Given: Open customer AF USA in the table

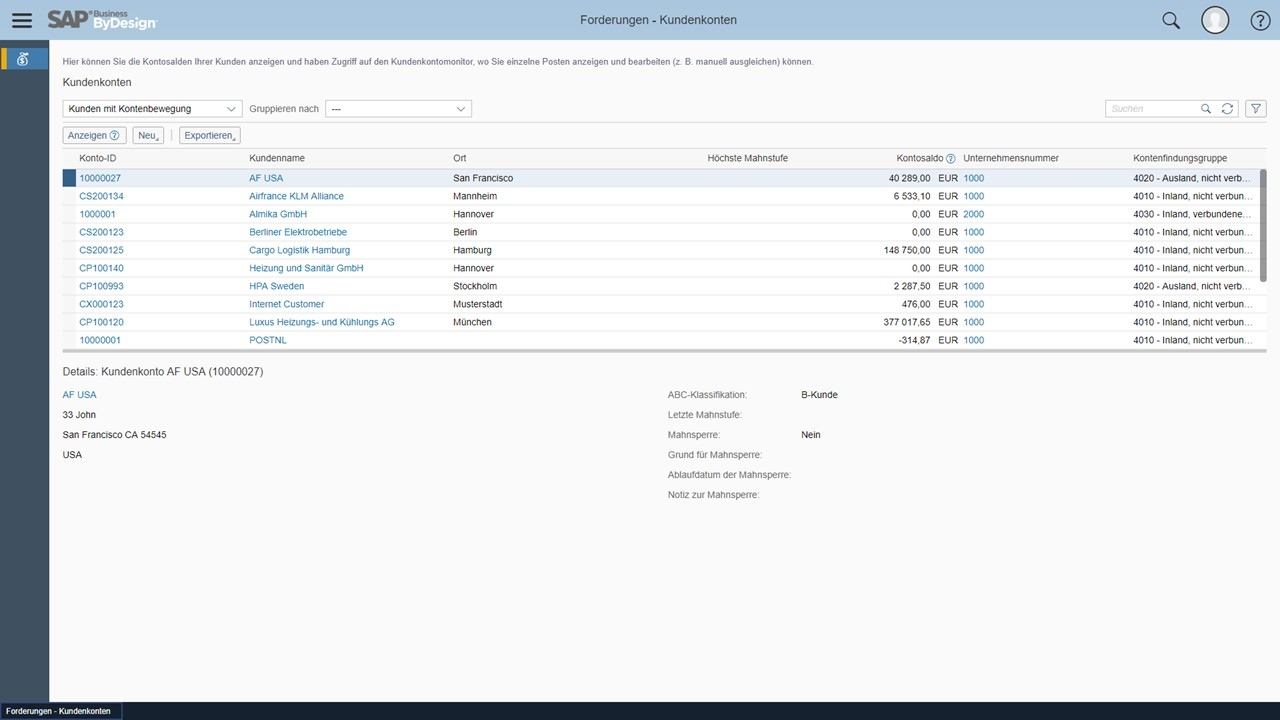Looking at the screenshot, I should [x=266, y=178].
